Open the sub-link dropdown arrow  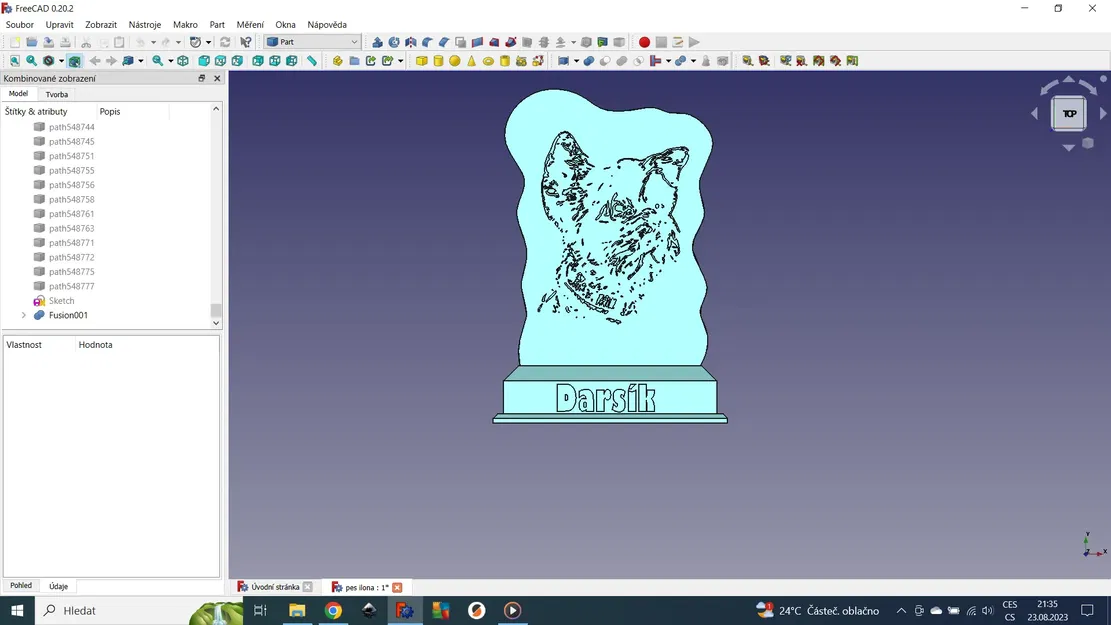tap(400, 61)
